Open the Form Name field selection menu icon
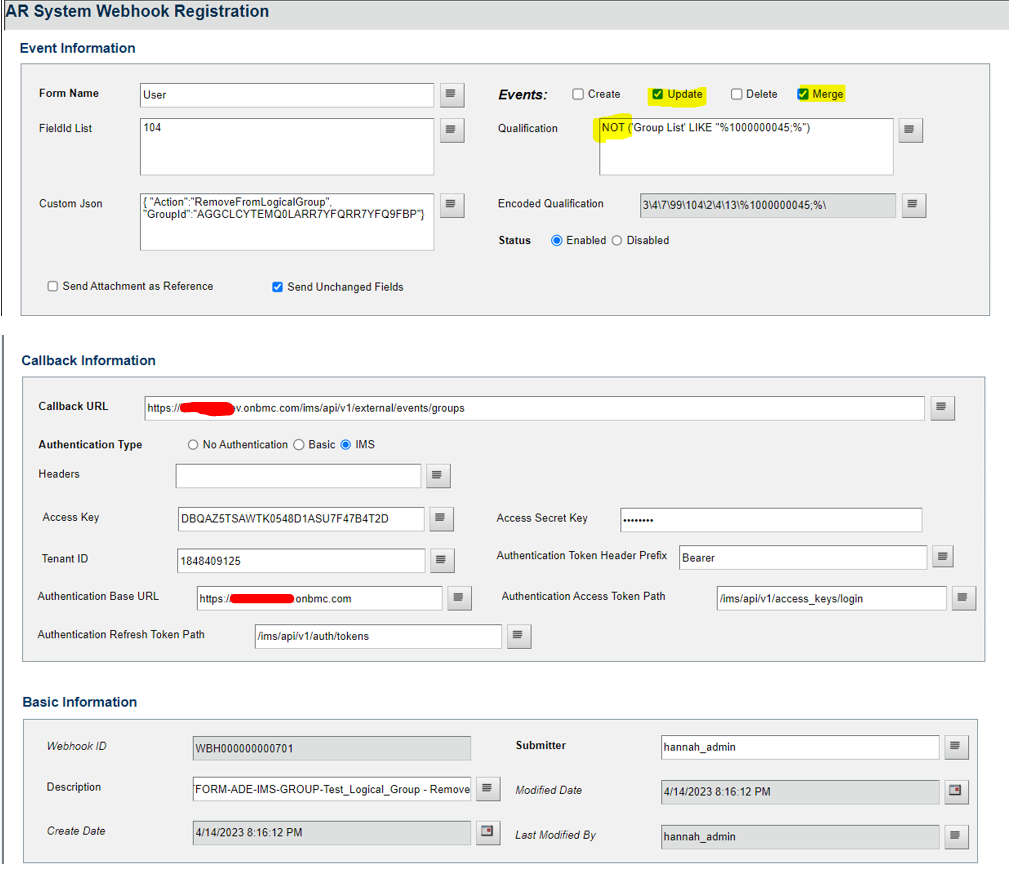This screenshot has height=875, width=1016. 451,94
